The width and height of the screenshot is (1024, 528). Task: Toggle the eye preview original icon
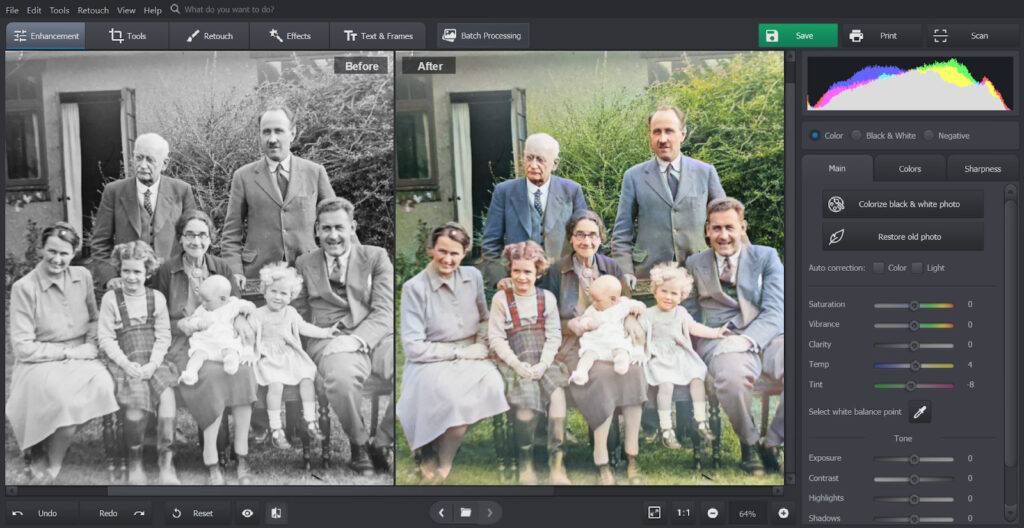247,513
